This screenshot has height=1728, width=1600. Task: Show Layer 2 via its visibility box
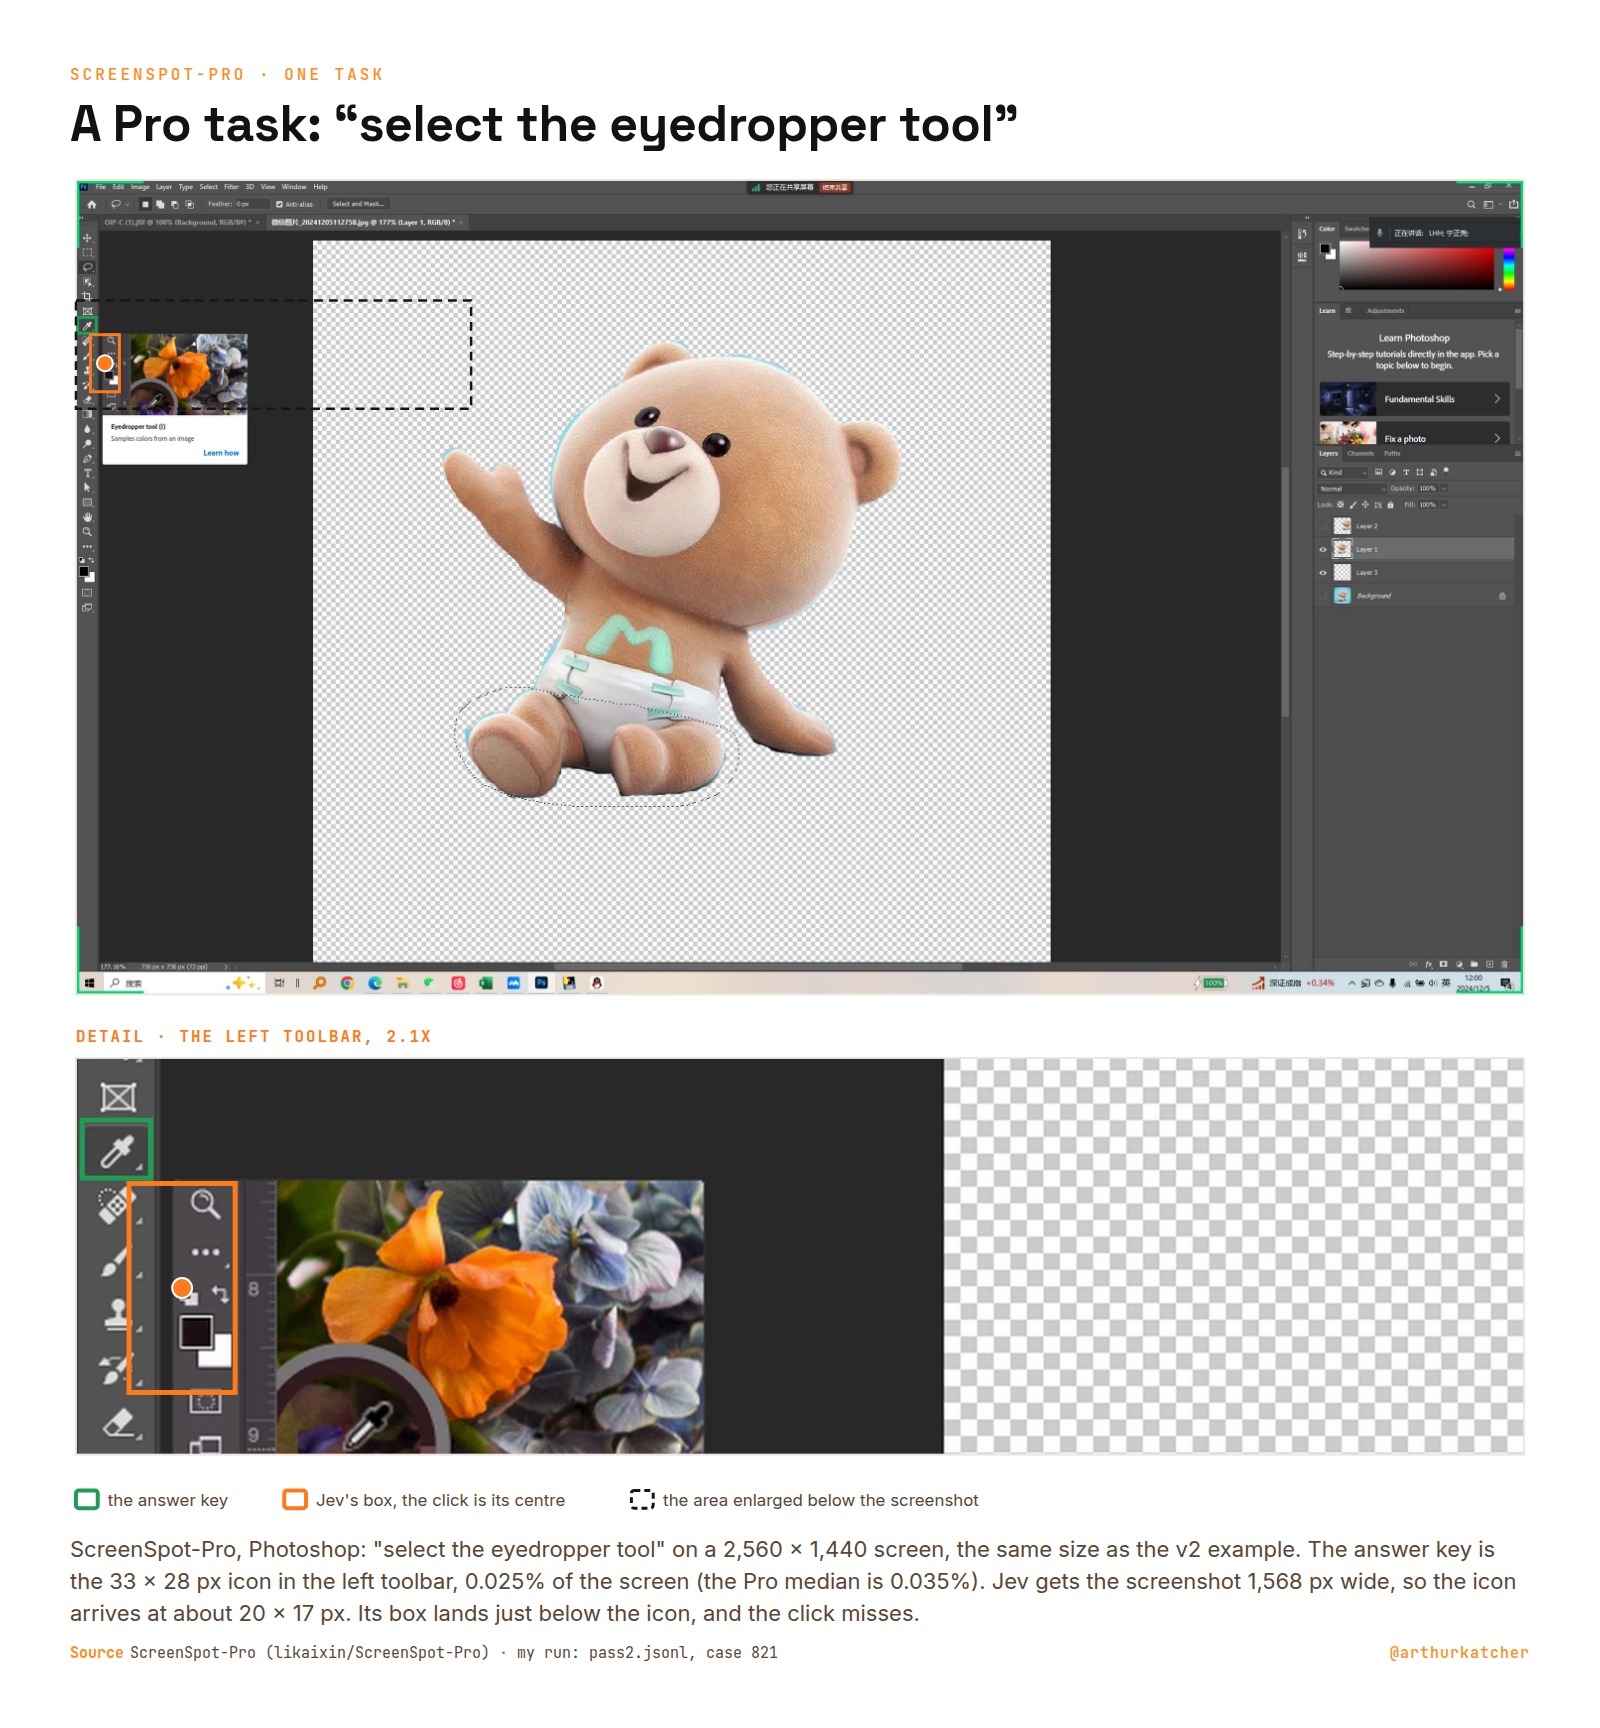[1323, 526]
